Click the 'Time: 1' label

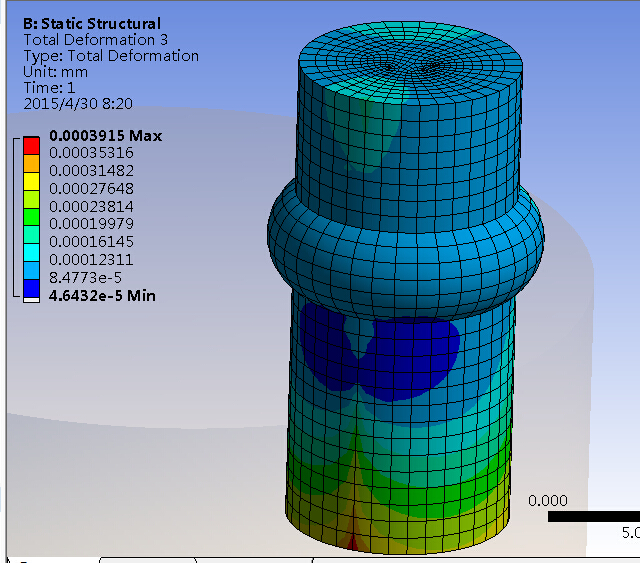click(x=49, y=88)
